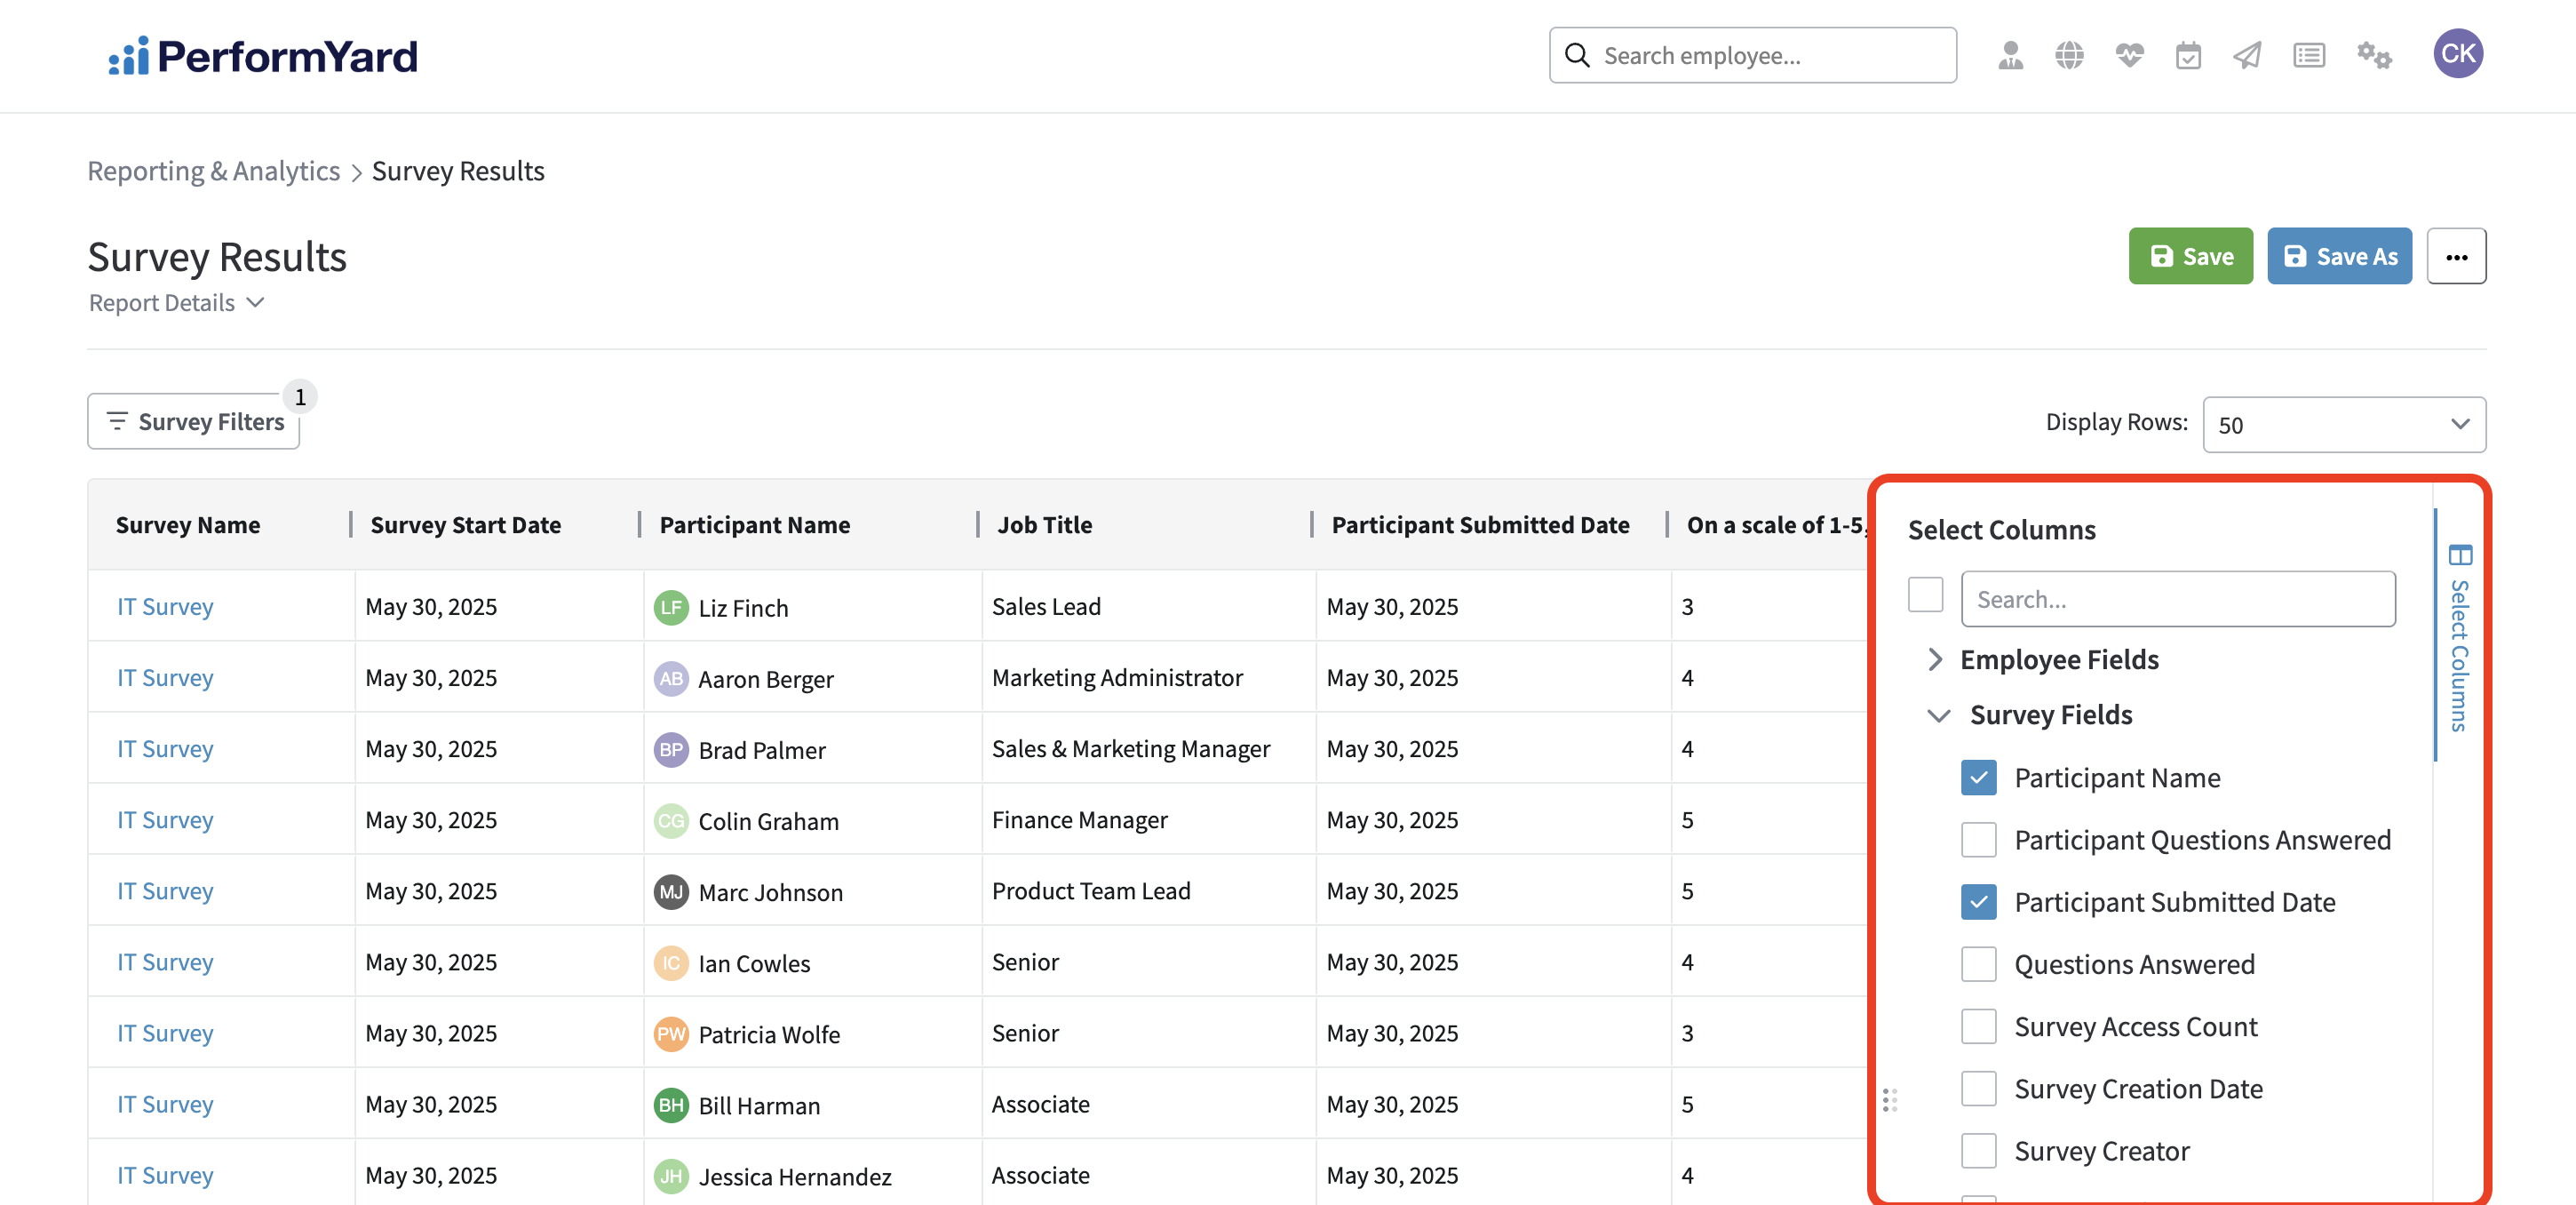This screenshot has height=1205, width=2576.
Task: Click the person profile icon in header
Action: pyautogui.click(x=2010, y=55)
